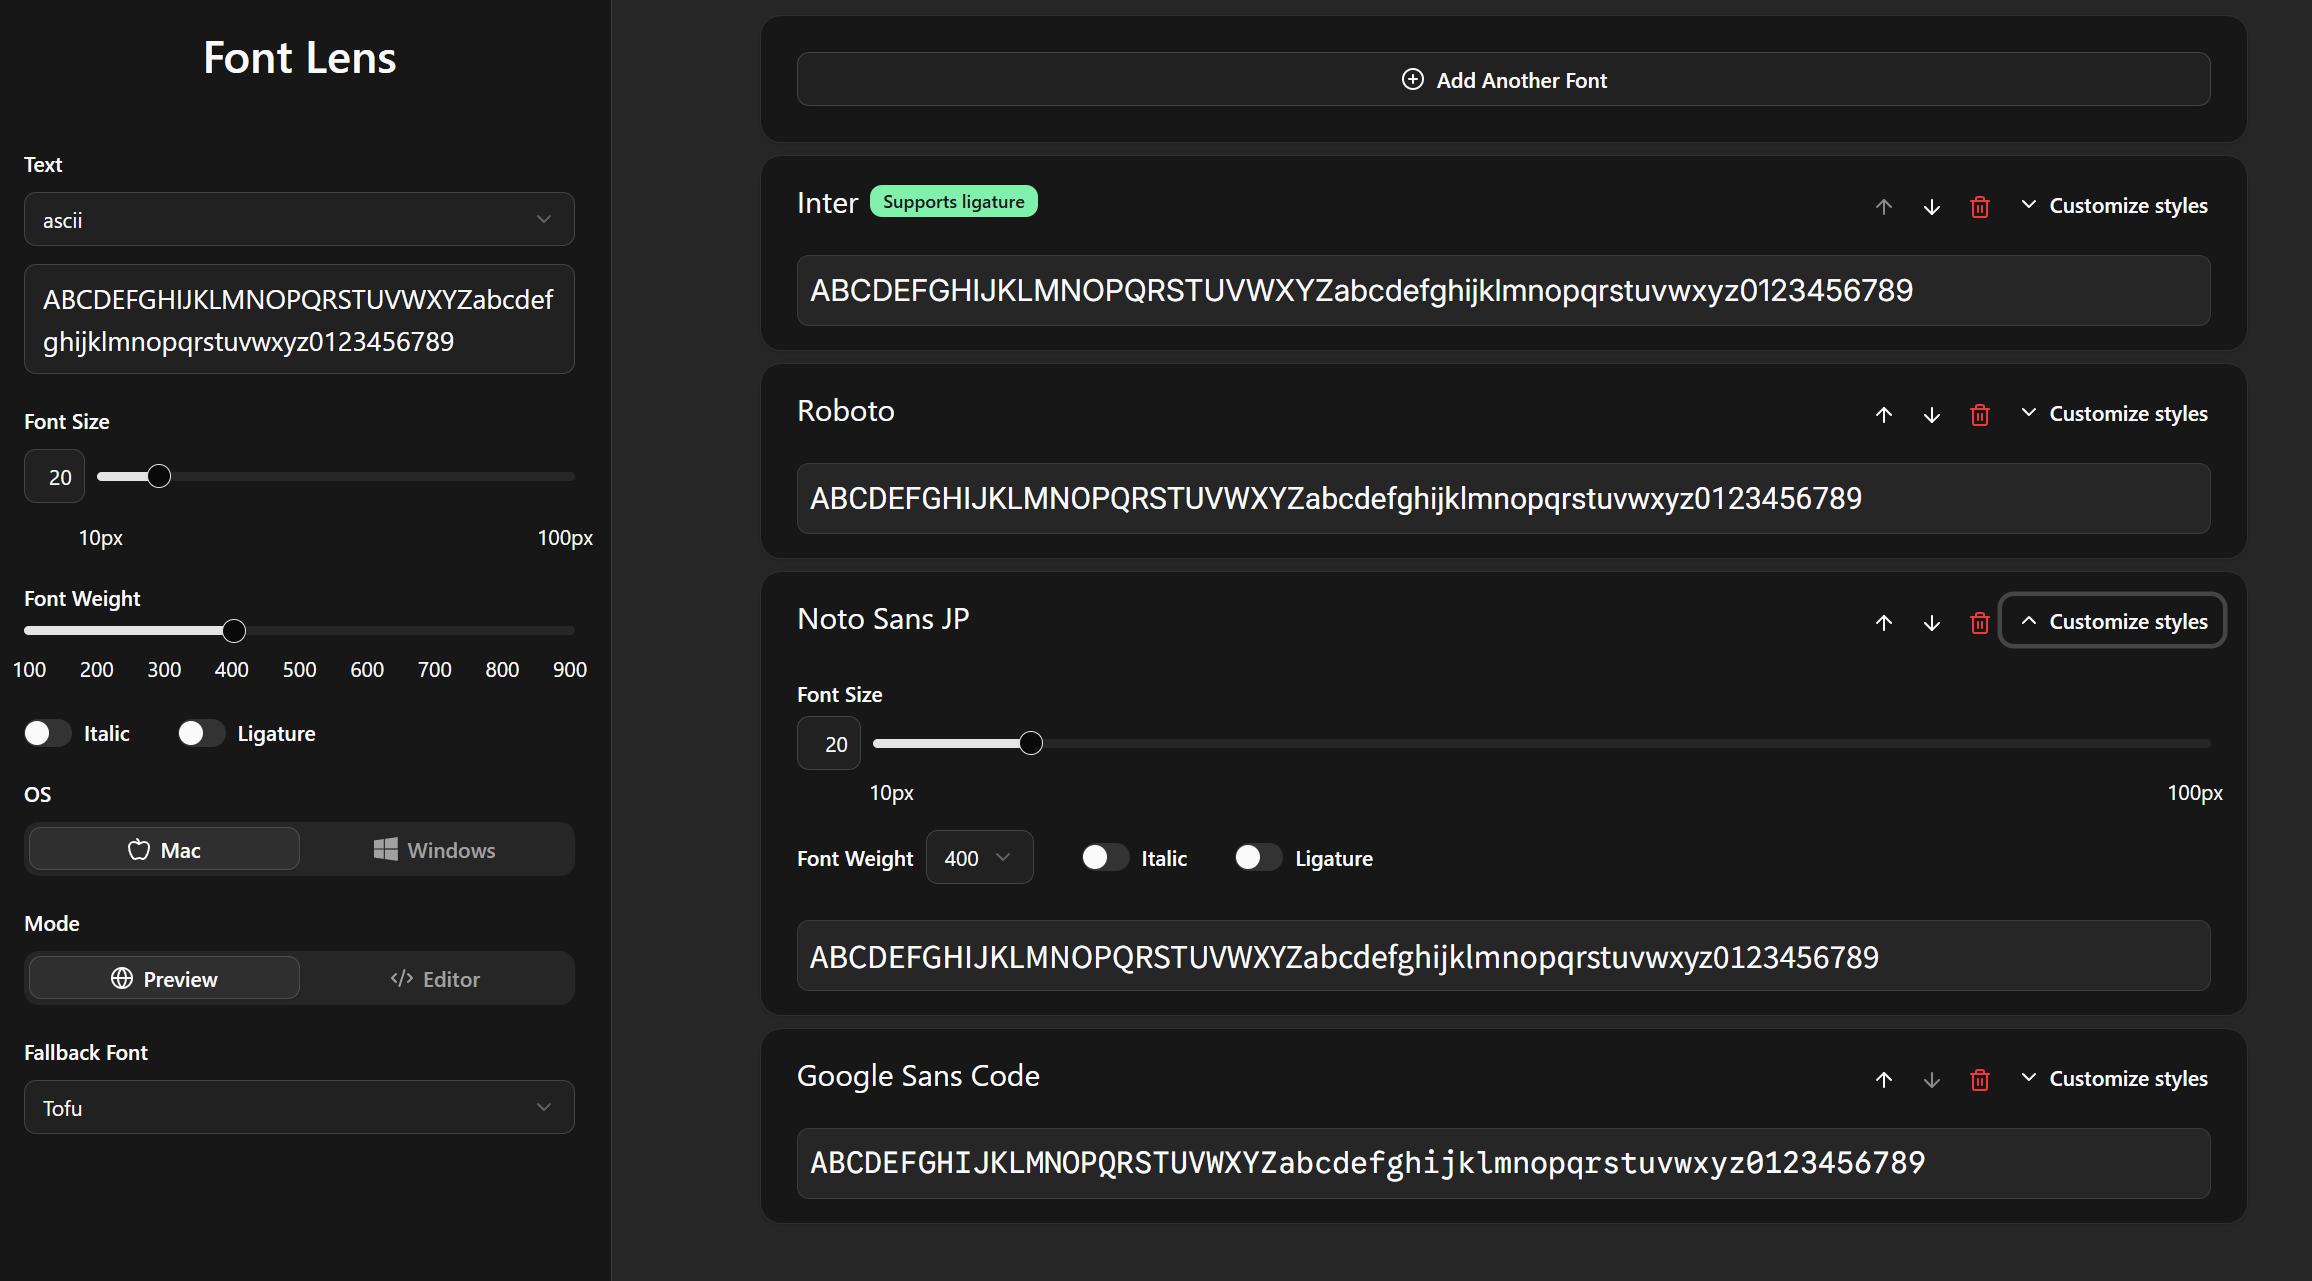The image size is (2312, 1281).
Task: Click the Noto Sans JP heading
Action: [x=883, y=618]
